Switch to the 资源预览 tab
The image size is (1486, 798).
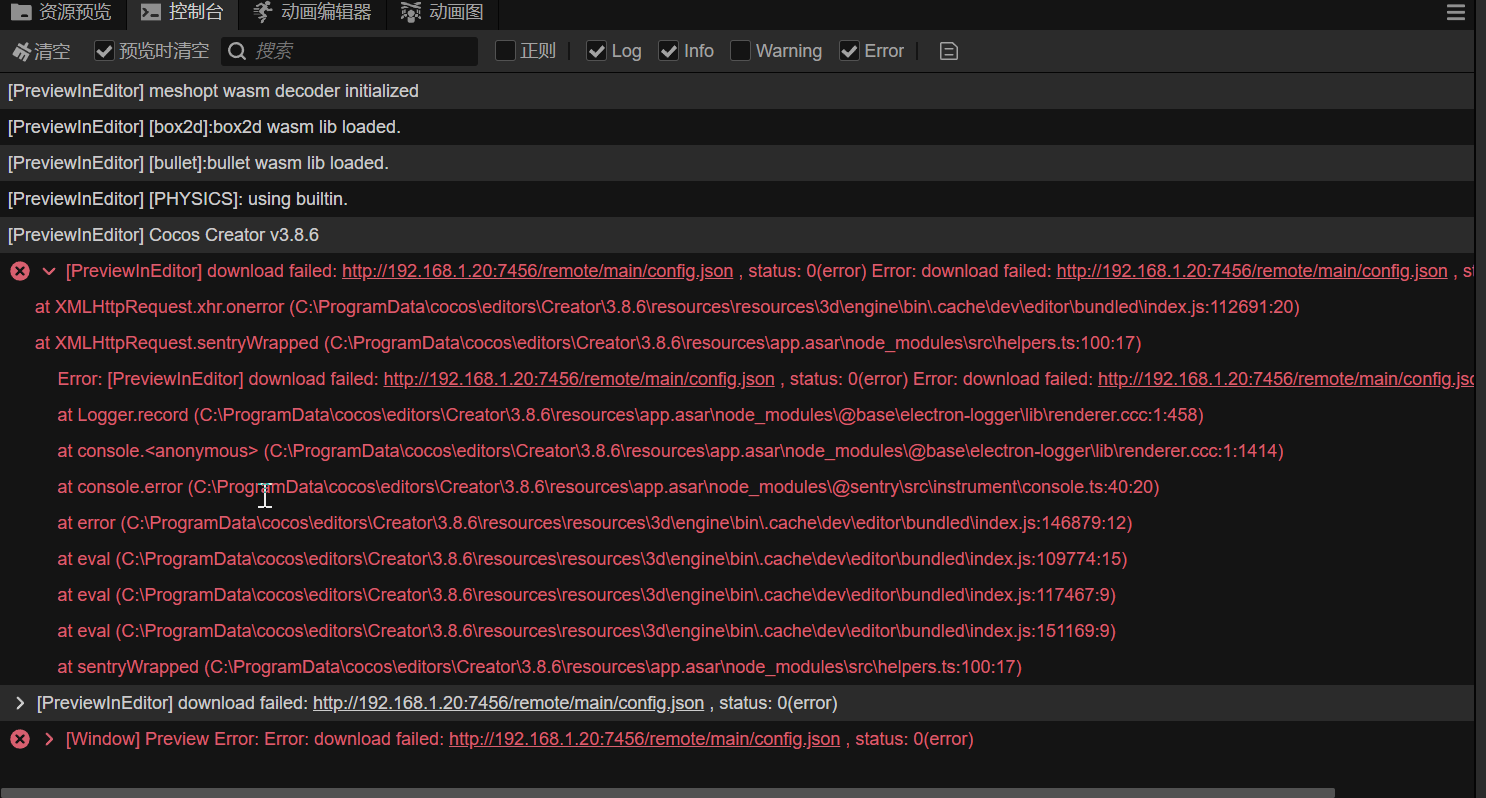(x=62, y=13)
